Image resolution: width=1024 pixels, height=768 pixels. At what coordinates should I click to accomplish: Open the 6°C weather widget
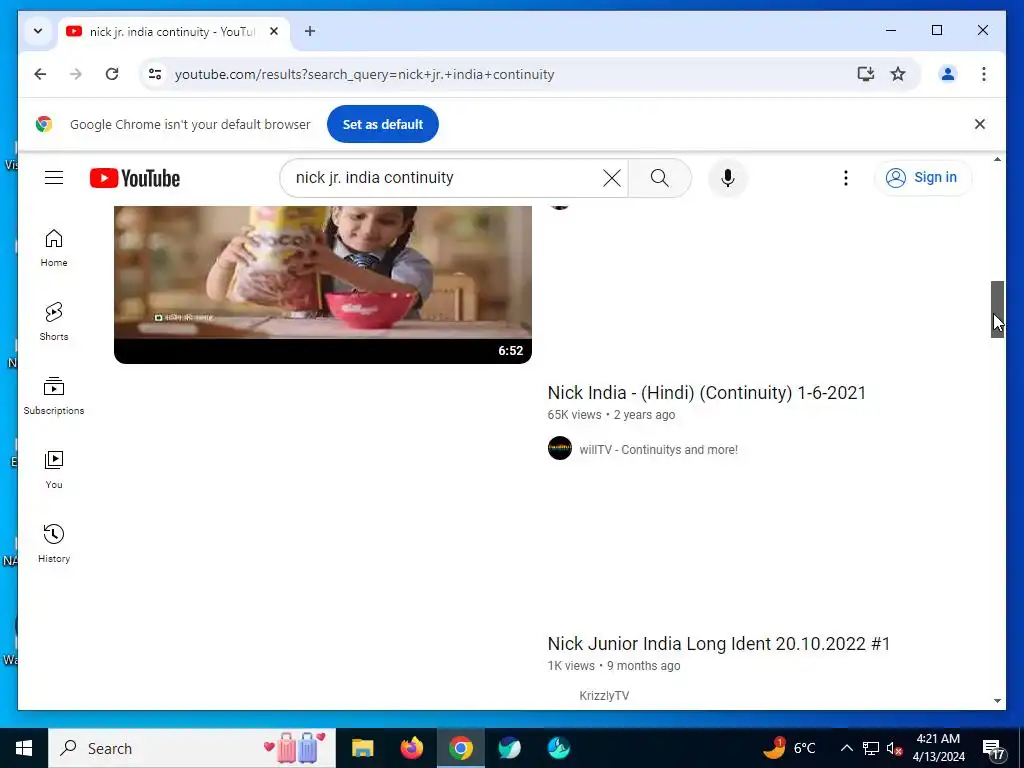(790, 748)
